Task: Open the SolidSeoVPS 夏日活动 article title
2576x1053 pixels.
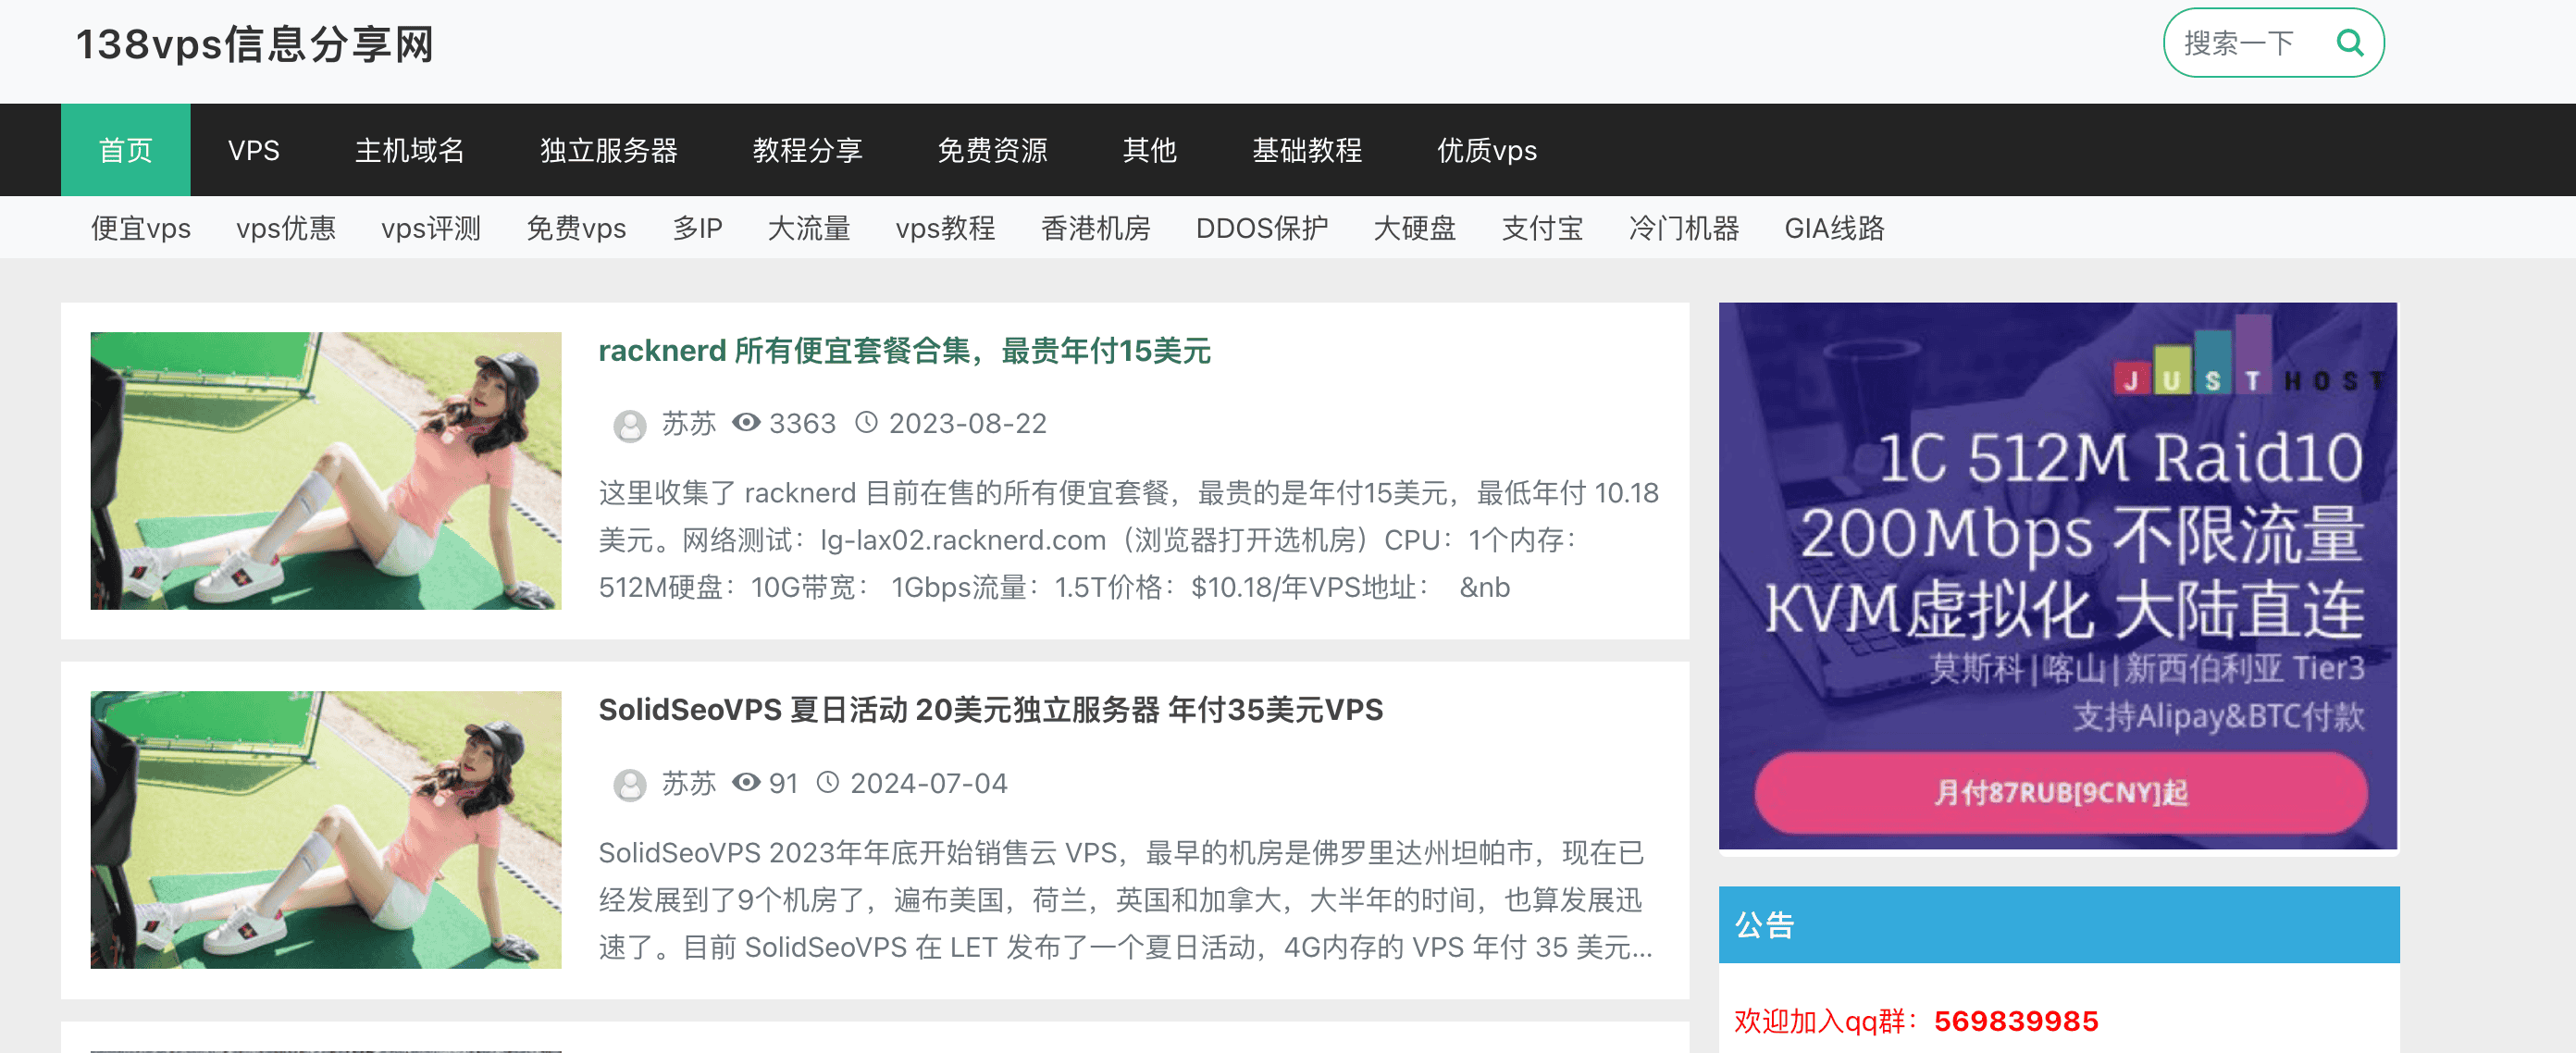Action: click(x=990, y=710)
